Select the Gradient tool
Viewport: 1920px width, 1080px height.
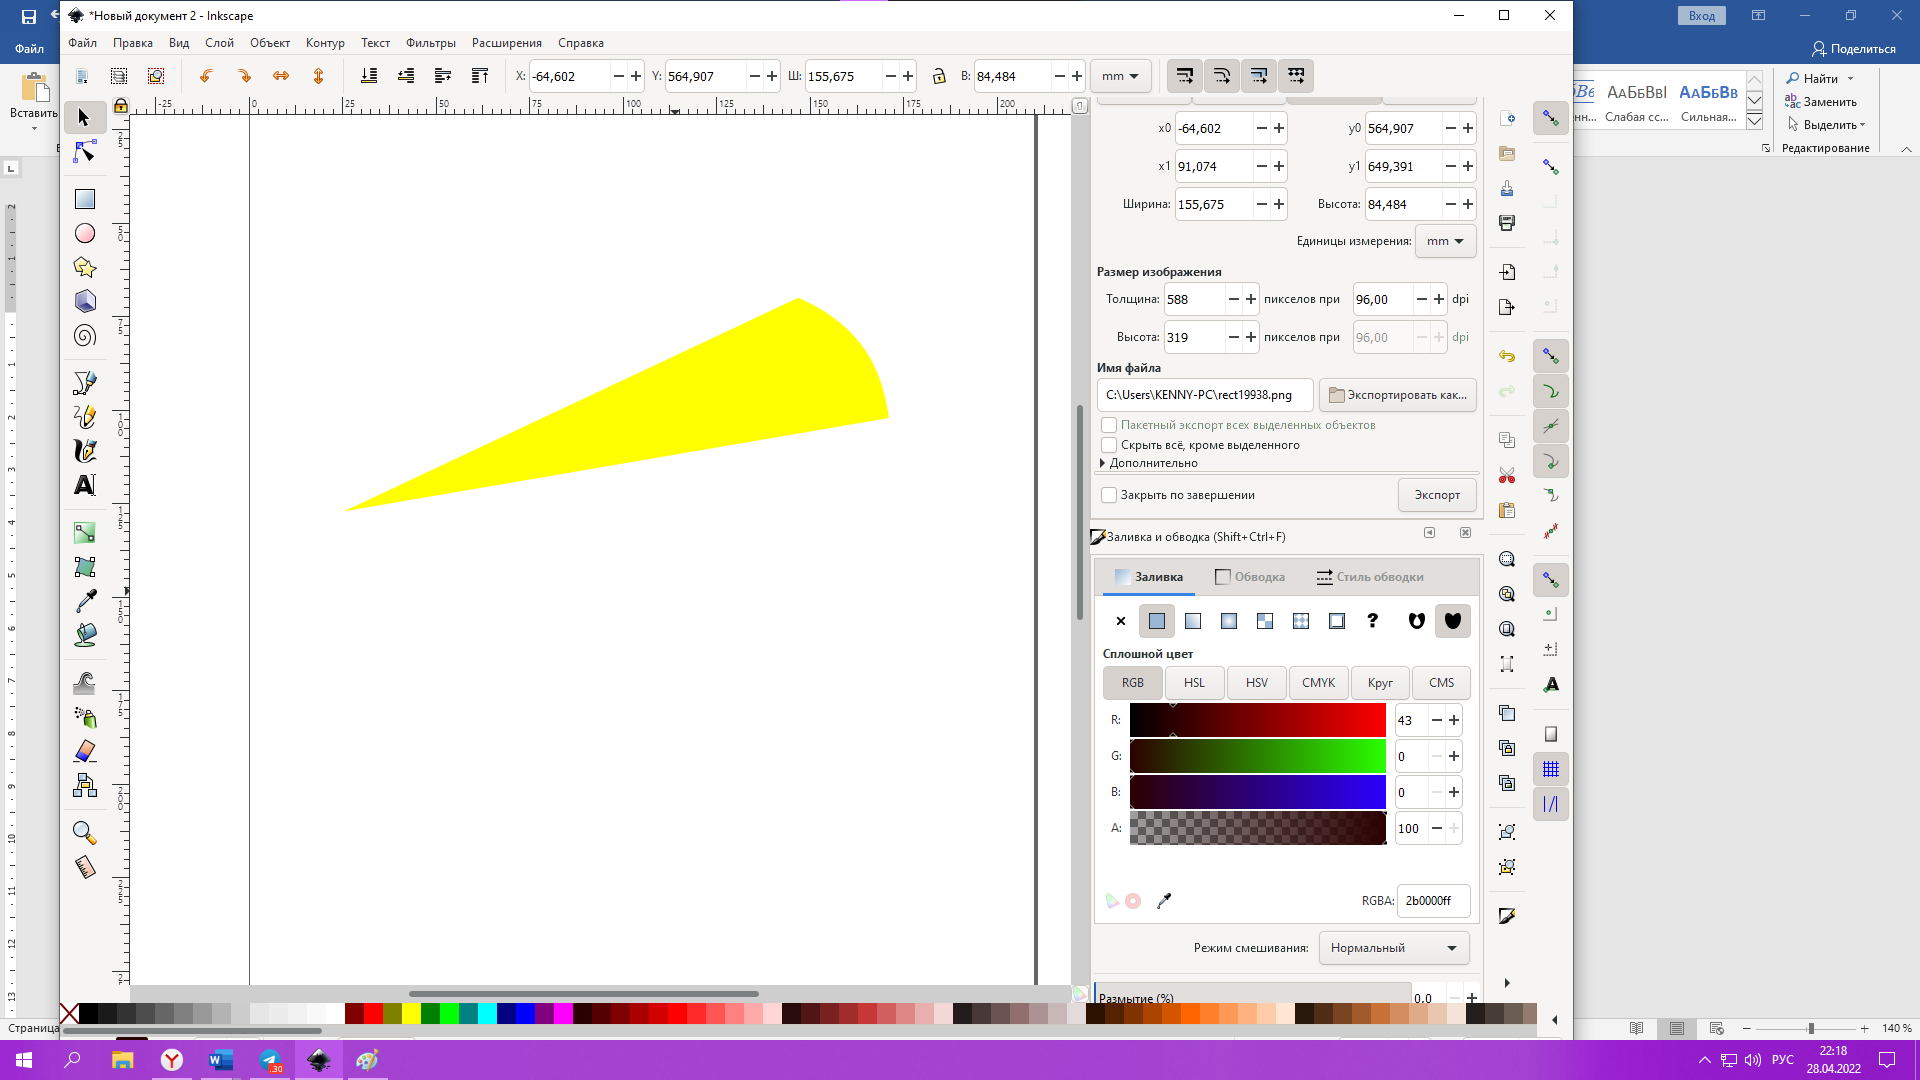pos(84,533)
